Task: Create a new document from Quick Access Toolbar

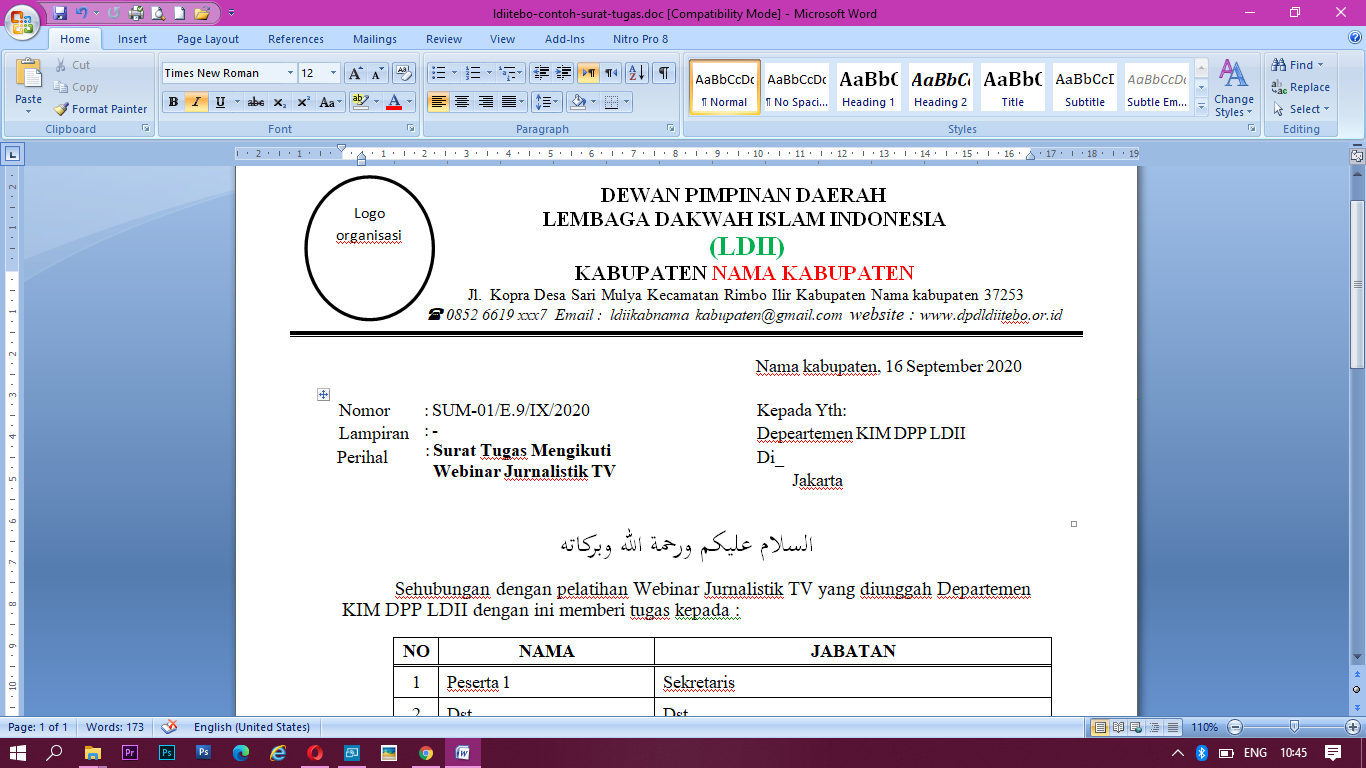Action: click(180, 13)
